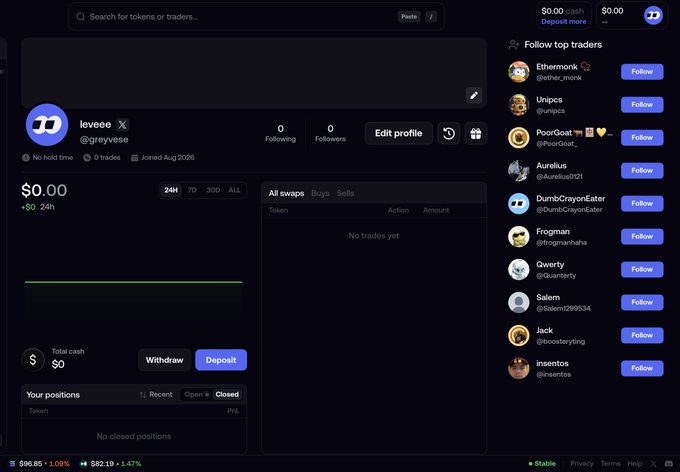Open the Terms link in footer
This screenshot has width=680, height=472.
pyautogui.click(x=611, y=464)
